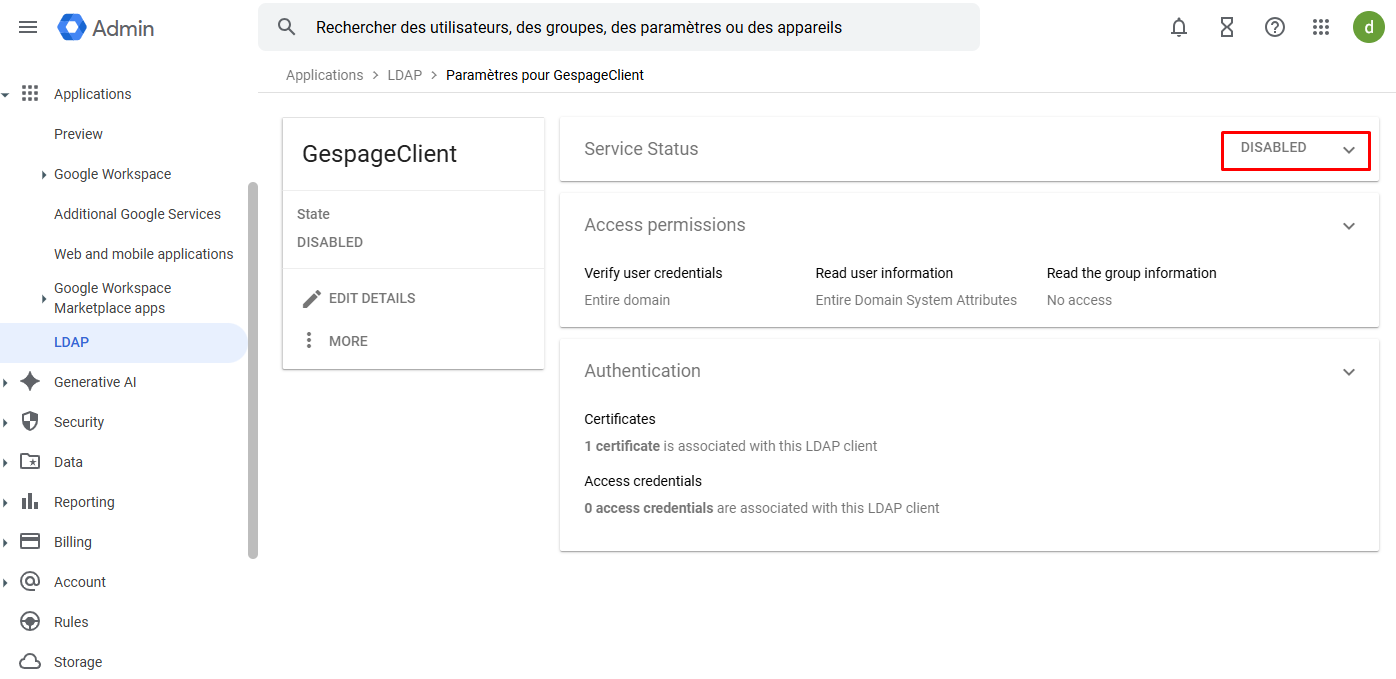Viewport: 1396px width, 679px height.
Task: Open Rules sidebar item
Action: click(x=71, y=622)
